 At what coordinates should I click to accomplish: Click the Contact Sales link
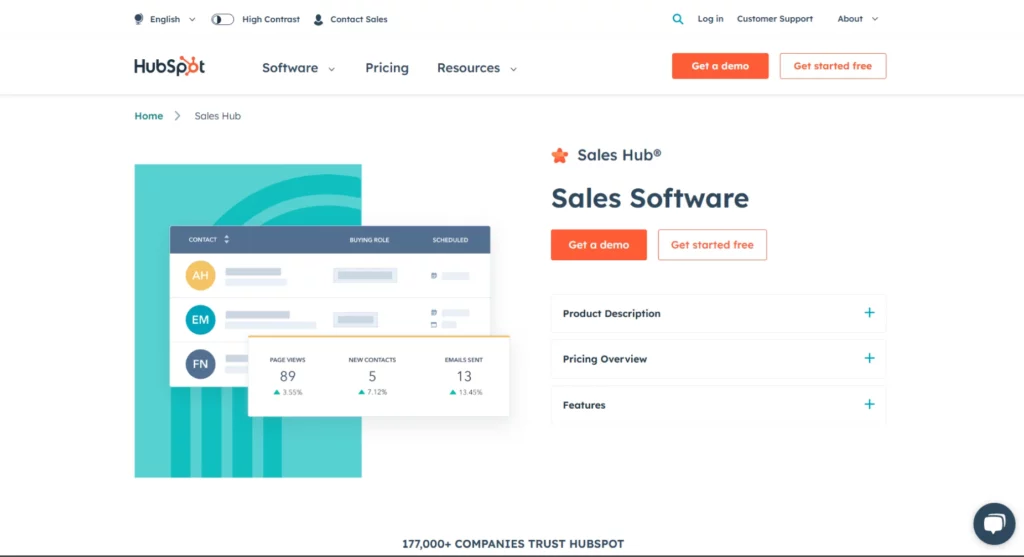pyautogui.click(x=359, y=20)
